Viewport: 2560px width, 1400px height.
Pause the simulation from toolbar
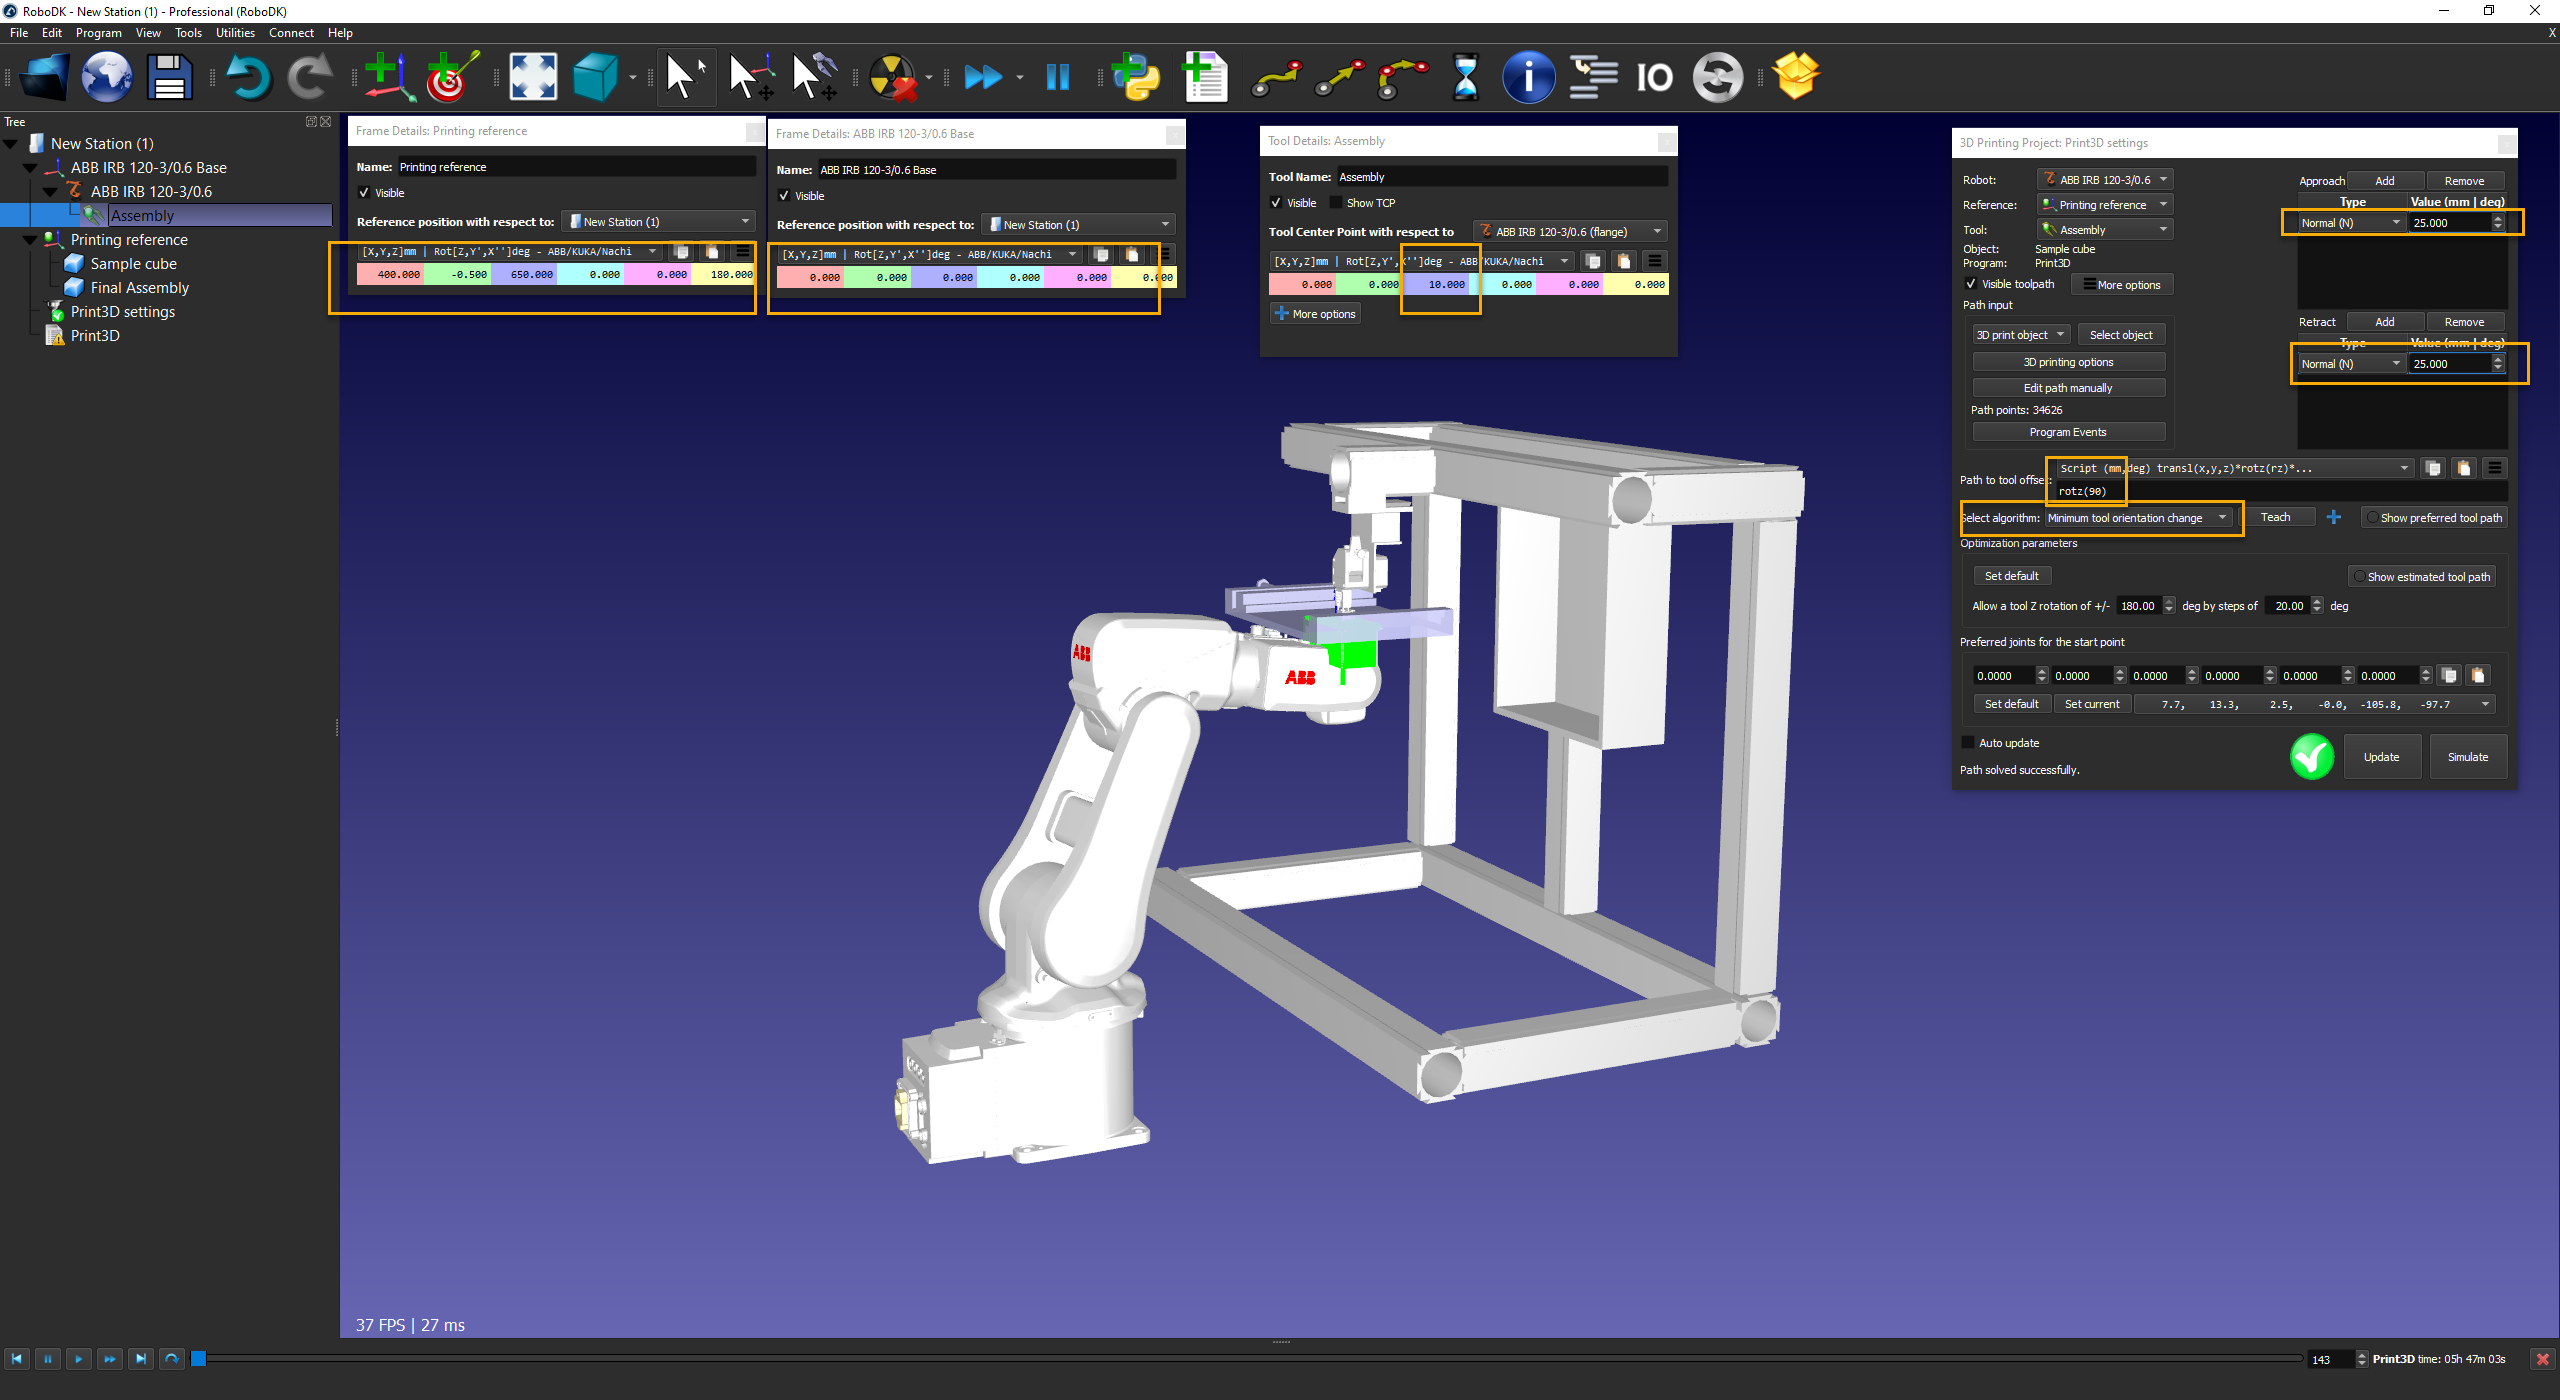point(1057,77)
